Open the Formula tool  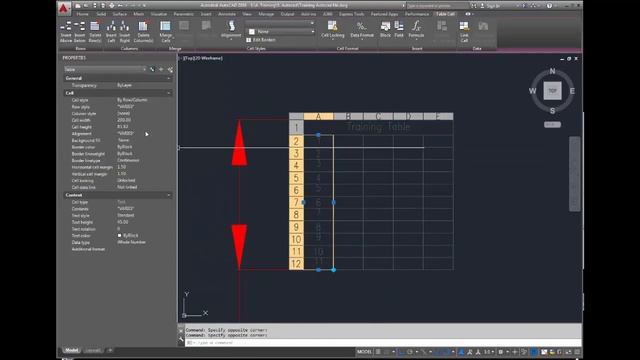point(416,29)
